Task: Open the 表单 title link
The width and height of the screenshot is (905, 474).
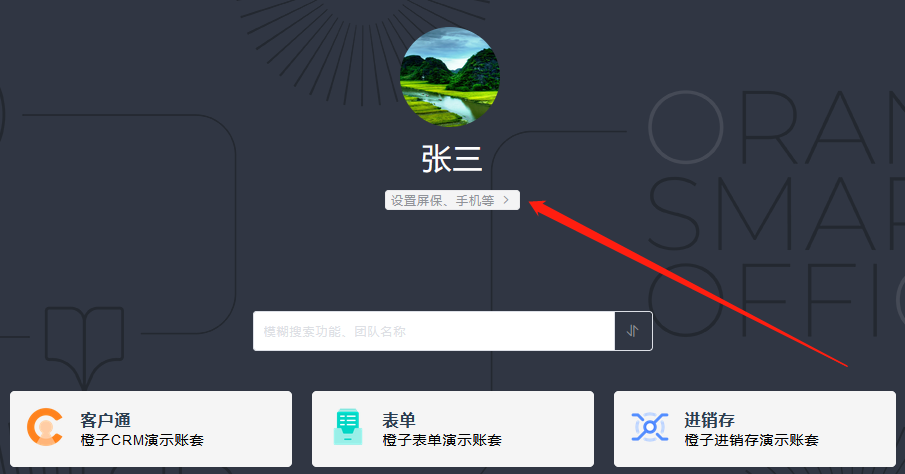Action: 399,420
